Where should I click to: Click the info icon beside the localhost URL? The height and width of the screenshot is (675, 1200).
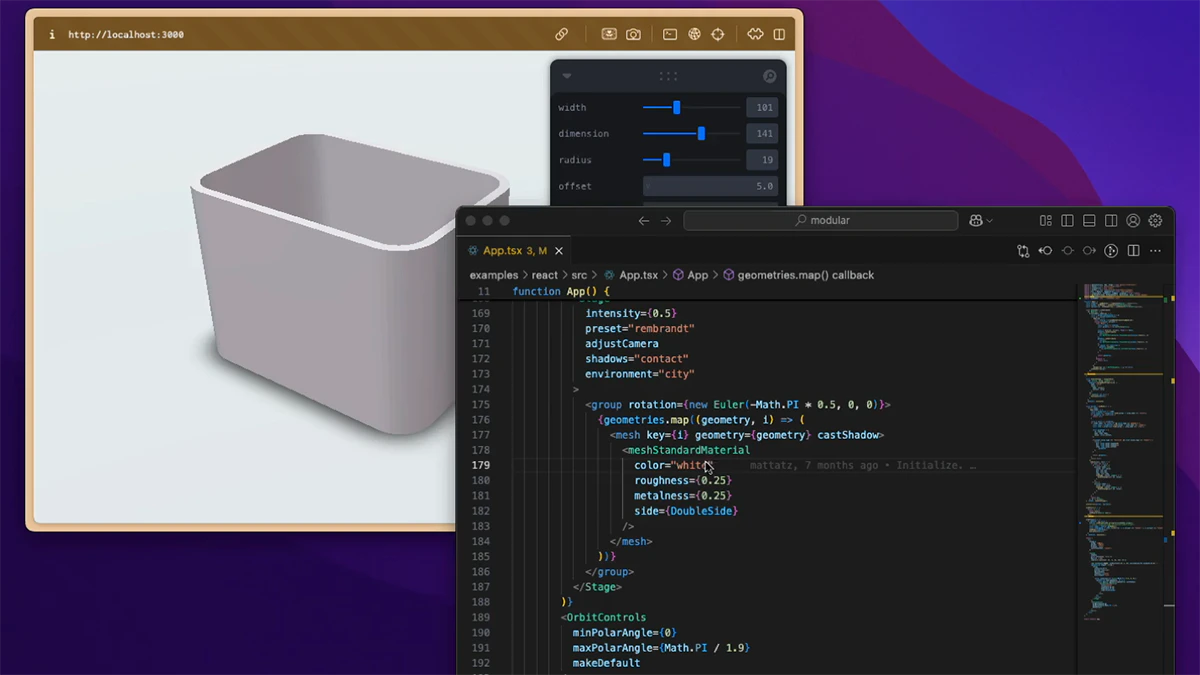[52, 34]
